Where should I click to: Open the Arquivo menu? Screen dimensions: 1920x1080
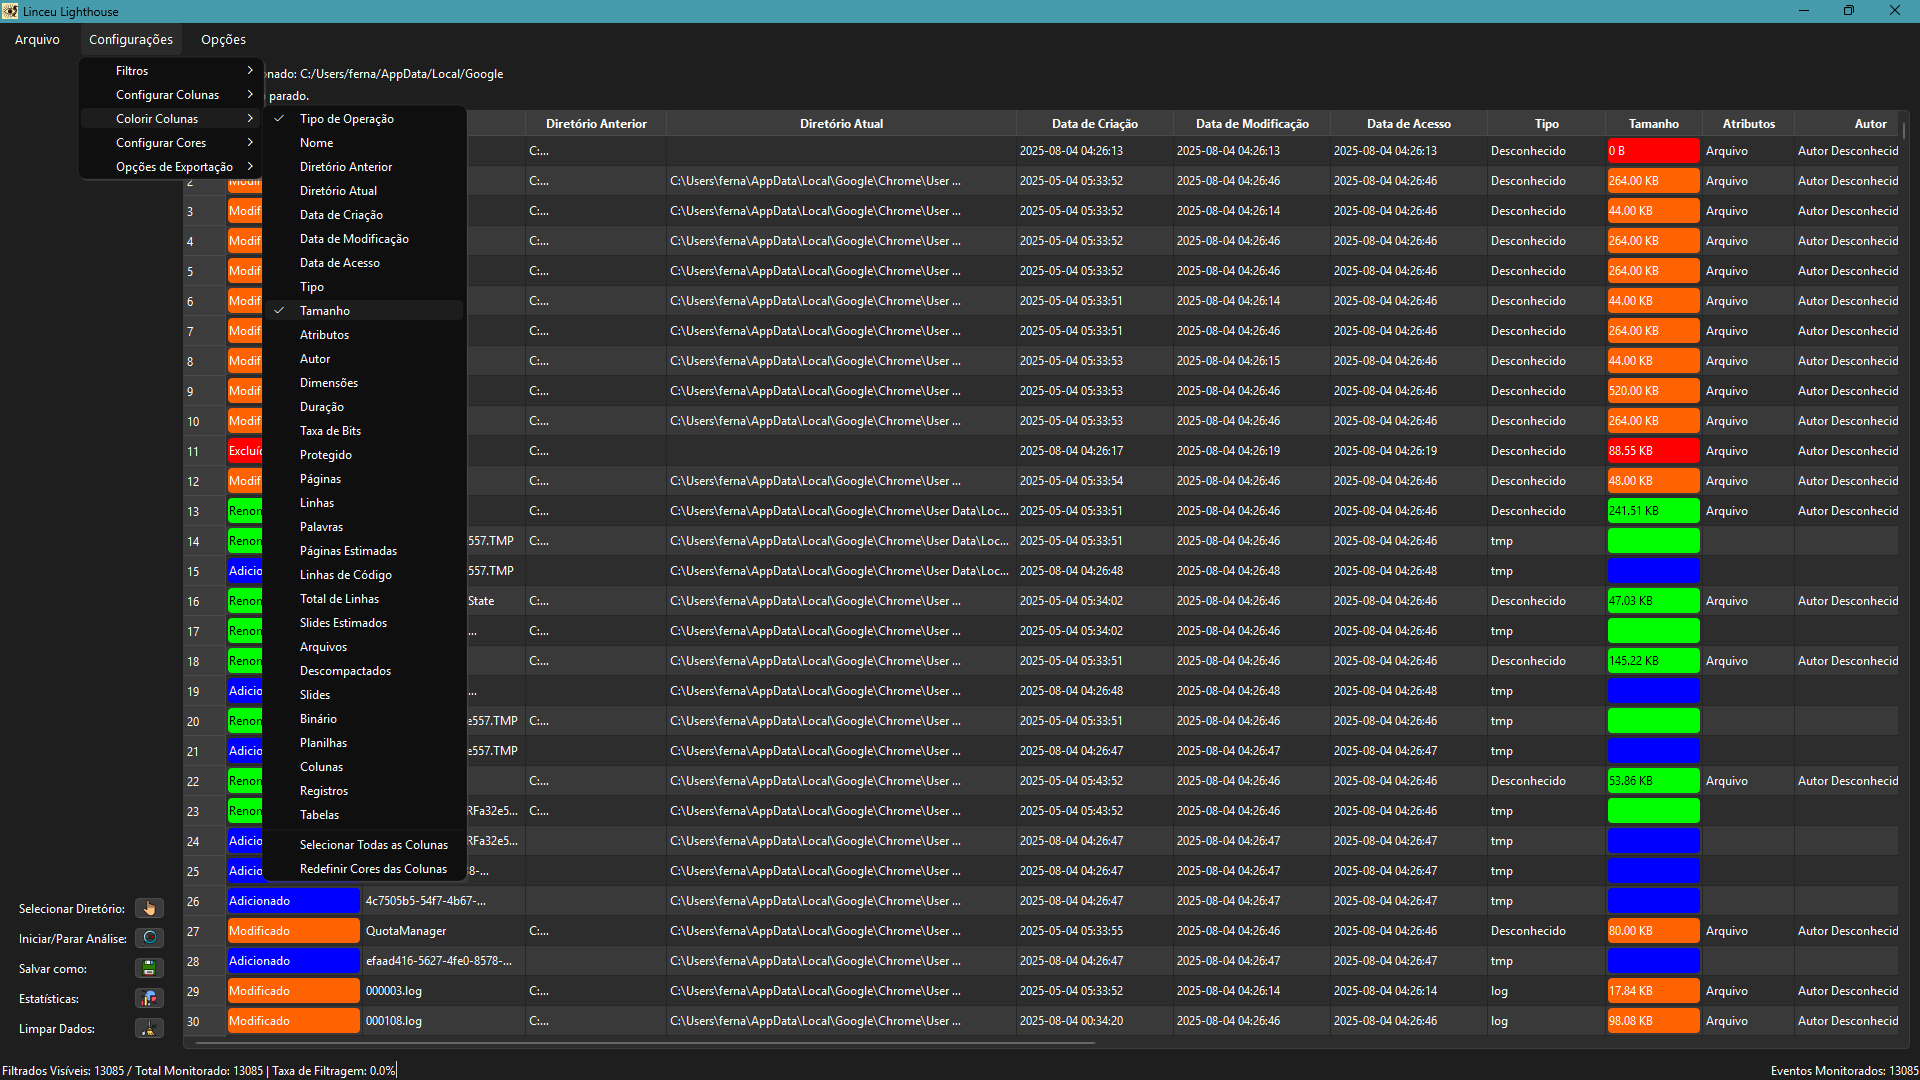click(x=37, y=40)
